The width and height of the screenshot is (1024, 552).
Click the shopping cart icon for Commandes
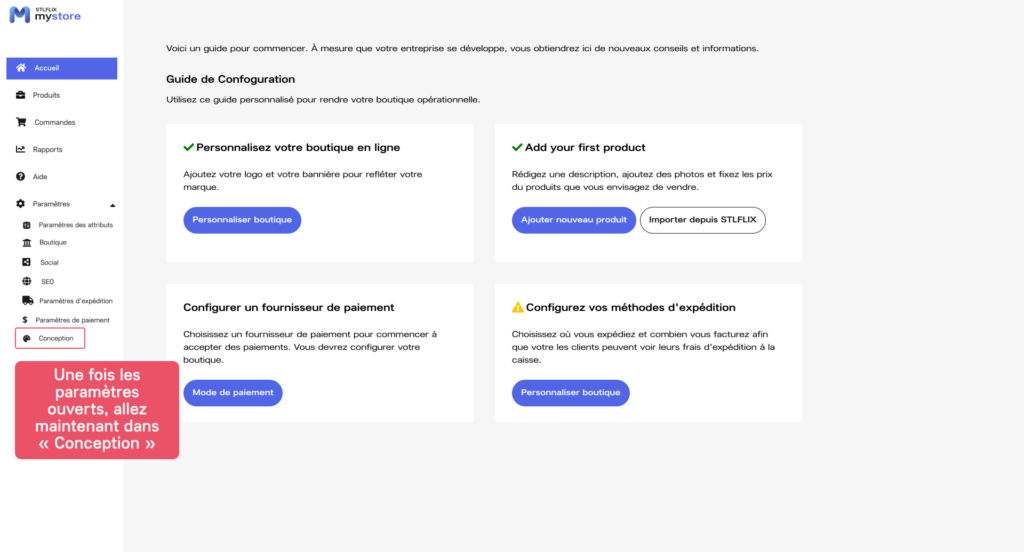[x=21, y=122]
